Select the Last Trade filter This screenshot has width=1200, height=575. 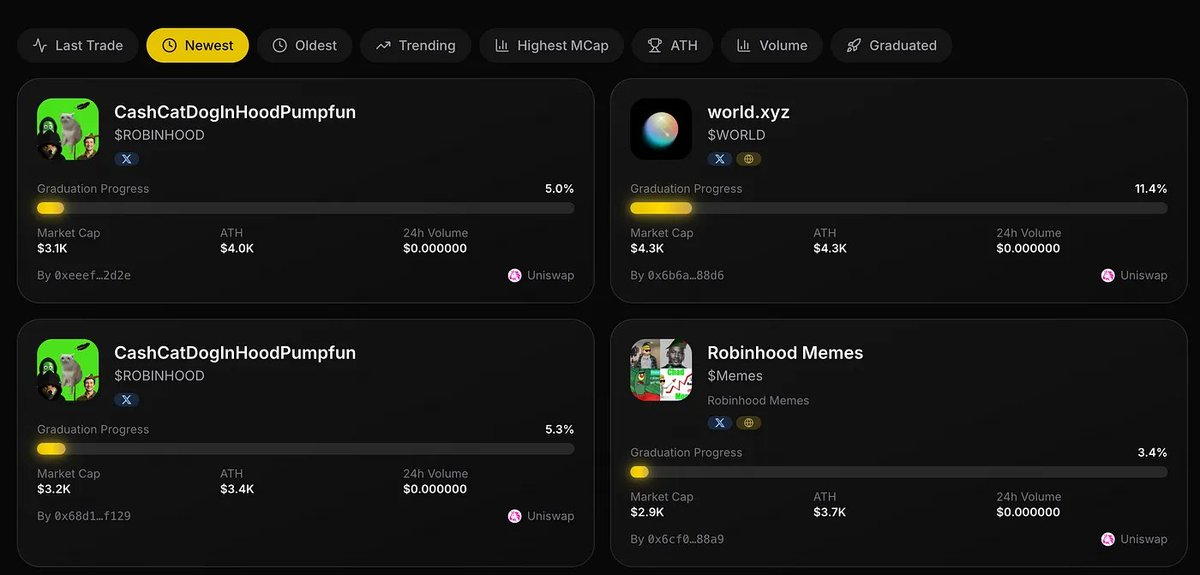tap(78, 45)
